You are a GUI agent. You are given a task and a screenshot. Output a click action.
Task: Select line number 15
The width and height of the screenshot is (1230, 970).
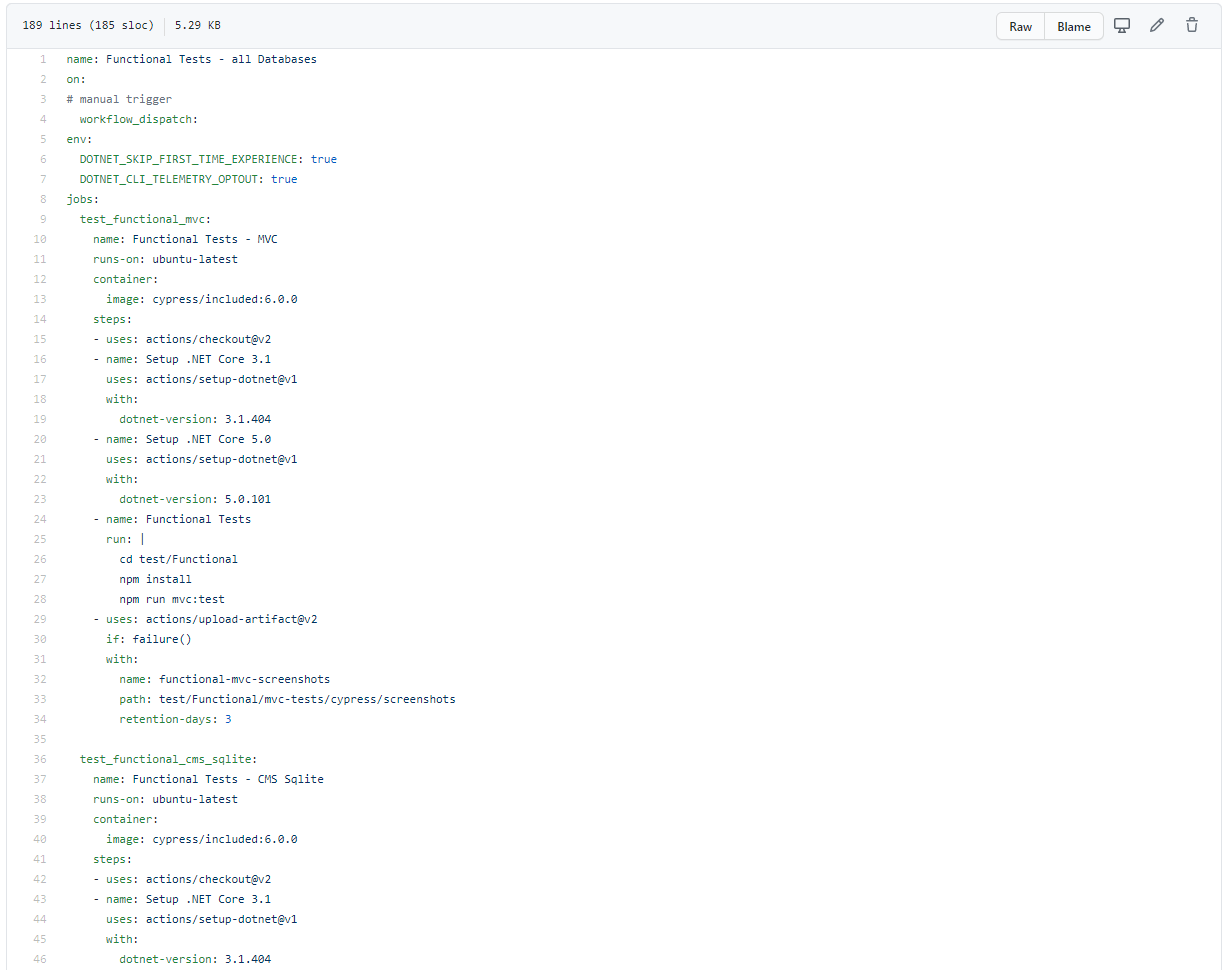[x=40, y=339]
